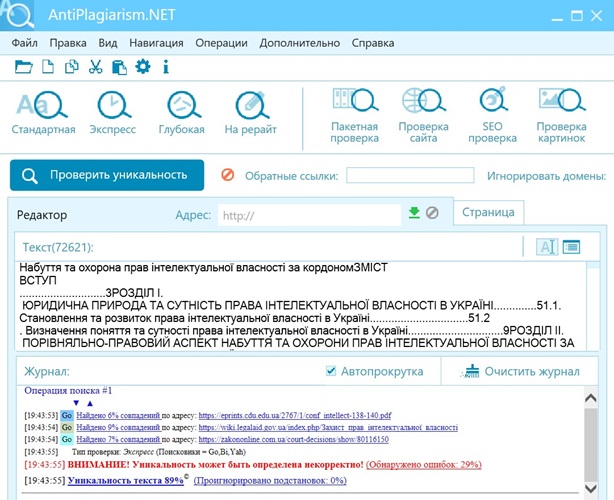Screen dimensions: 614x500
Task: Select the На рерайт check mode
Action: pyautogui.click(x=251, y=113)
